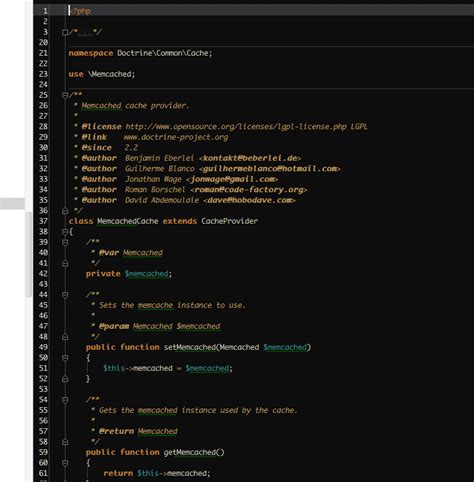Click line number 23 in the gutter
Viewport: 474px width, 482px height.
pos(43,74)
